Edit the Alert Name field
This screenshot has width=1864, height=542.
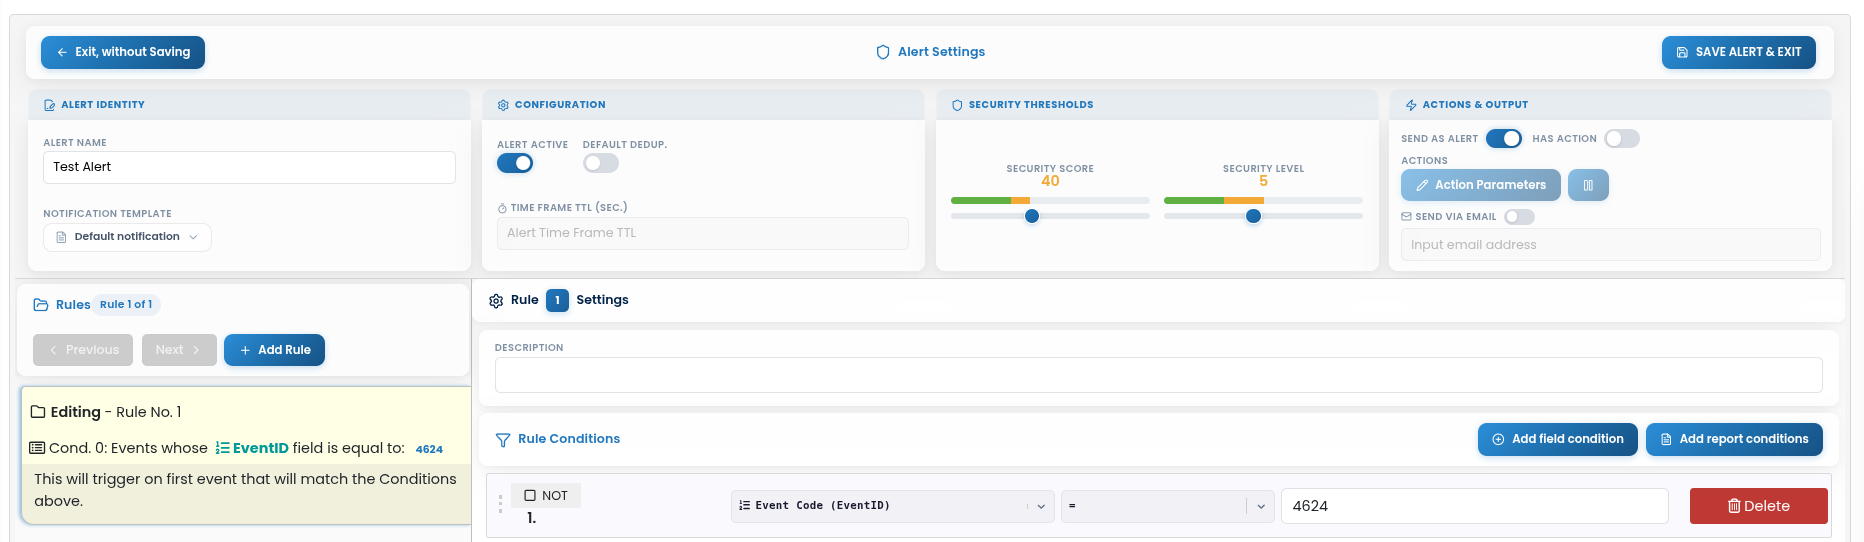click(249, 167)
